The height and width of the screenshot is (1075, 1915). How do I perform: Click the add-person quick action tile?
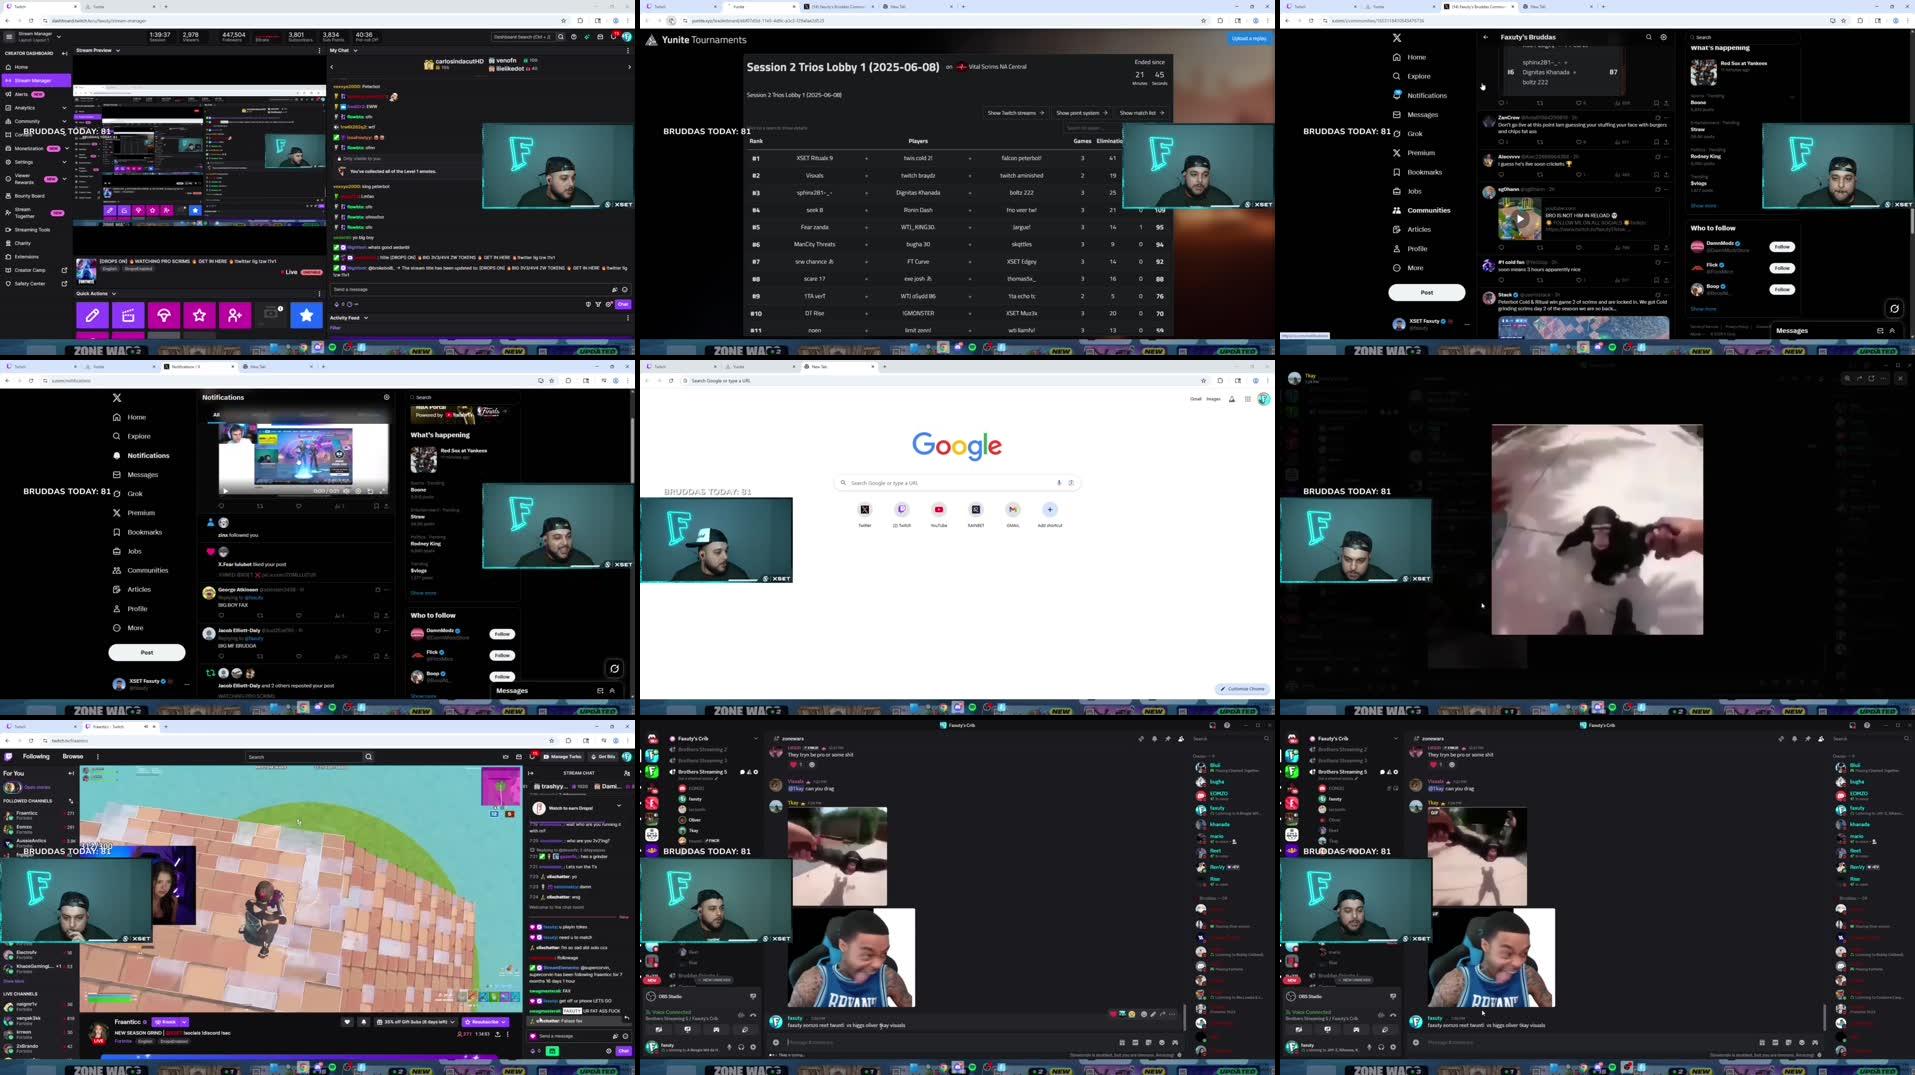(235, 315)
